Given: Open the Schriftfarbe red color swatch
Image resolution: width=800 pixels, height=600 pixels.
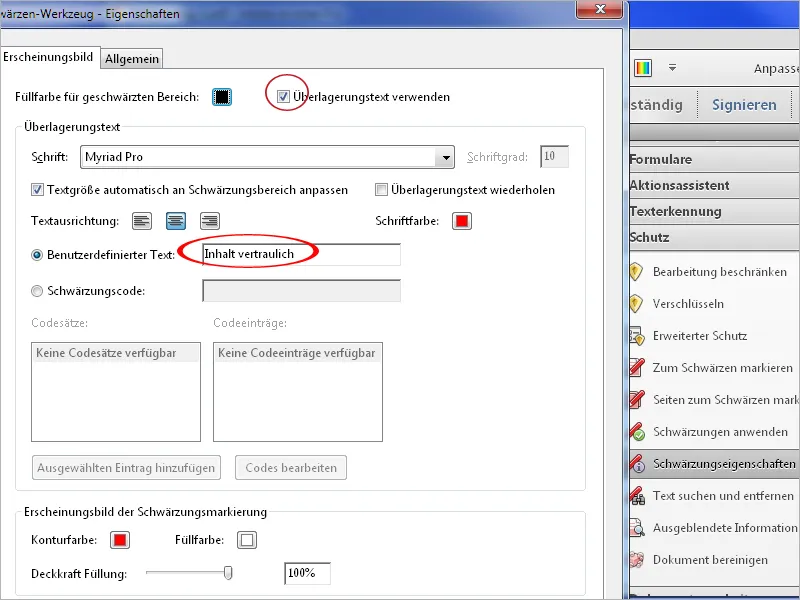Looking at the screenshot, I should pyautogui.click(x=462, y=221).
